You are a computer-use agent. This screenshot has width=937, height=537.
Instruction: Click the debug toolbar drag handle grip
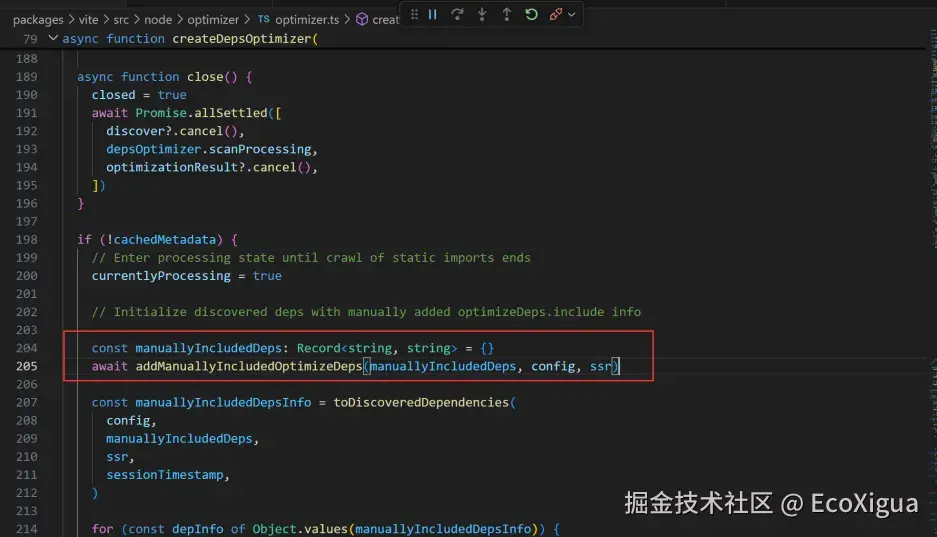coord(414,14)
